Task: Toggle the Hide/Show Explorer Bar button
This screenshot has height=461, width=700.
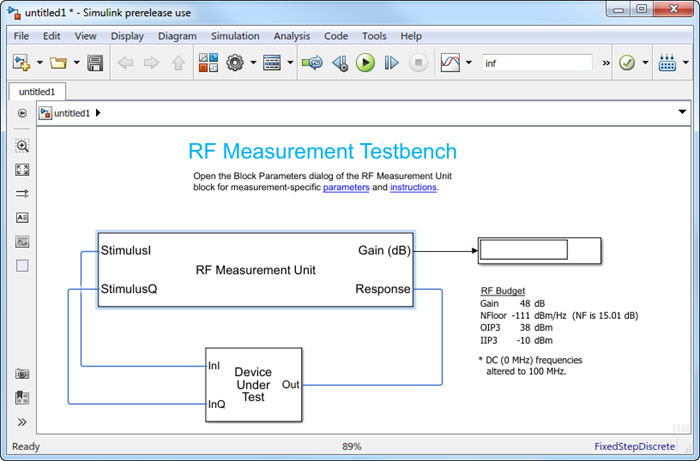Action: [22, 113]
